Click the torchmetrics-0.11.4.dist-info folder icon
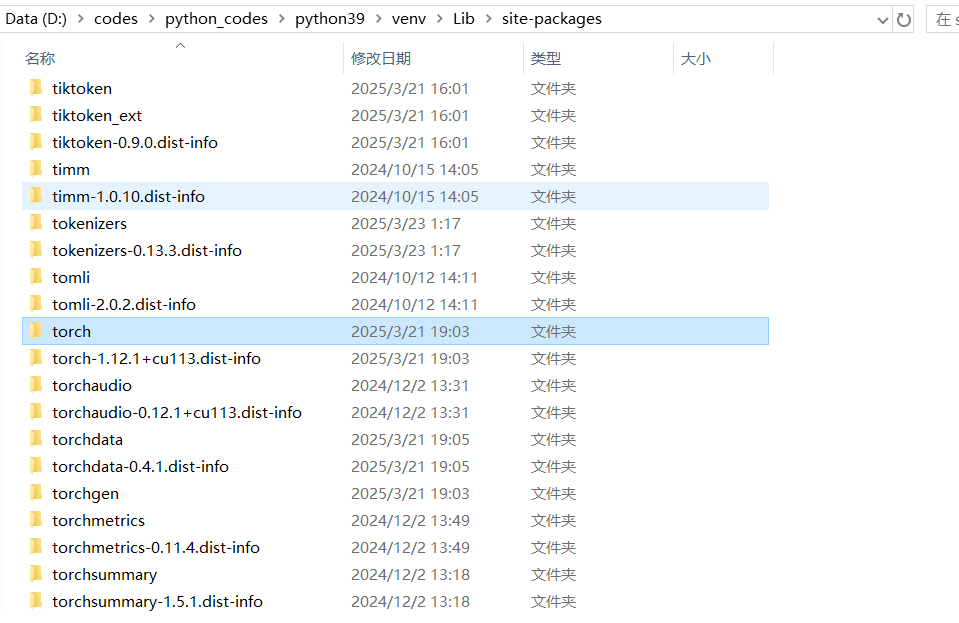Screen dimensions: 959x623 [36, 547]
